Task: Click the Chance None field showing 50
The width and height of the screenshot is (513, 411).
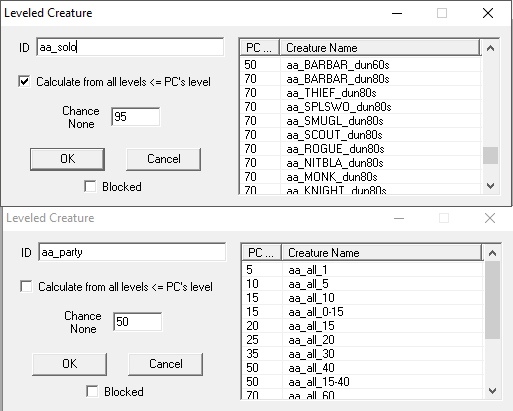Action: (x=138, y=322)
